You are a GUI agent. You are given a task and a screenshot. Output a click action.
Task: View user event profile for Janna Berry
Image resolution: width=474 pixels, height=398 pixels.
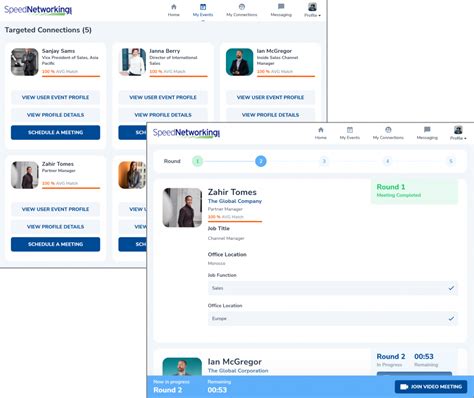163,97
